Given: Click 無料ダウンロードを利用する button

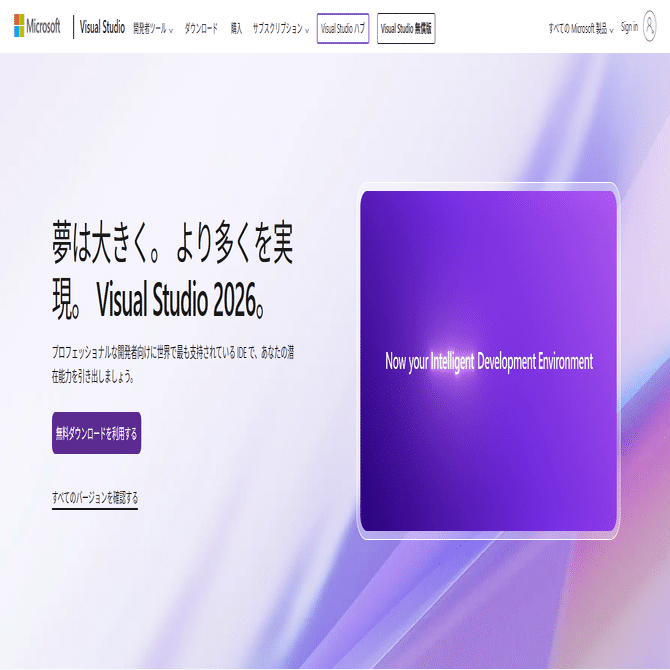Looking at the screenshot, I should coord(97,433).
